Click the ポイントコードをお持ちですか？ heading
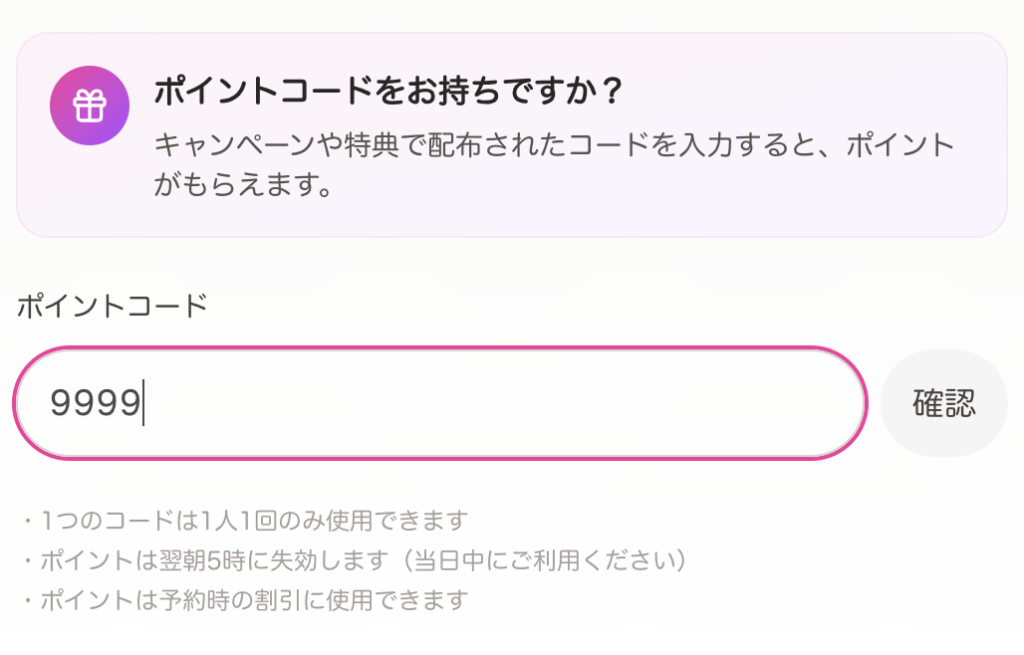Image resolution: width=1024 pixels, height=655 pixels. 388,92
